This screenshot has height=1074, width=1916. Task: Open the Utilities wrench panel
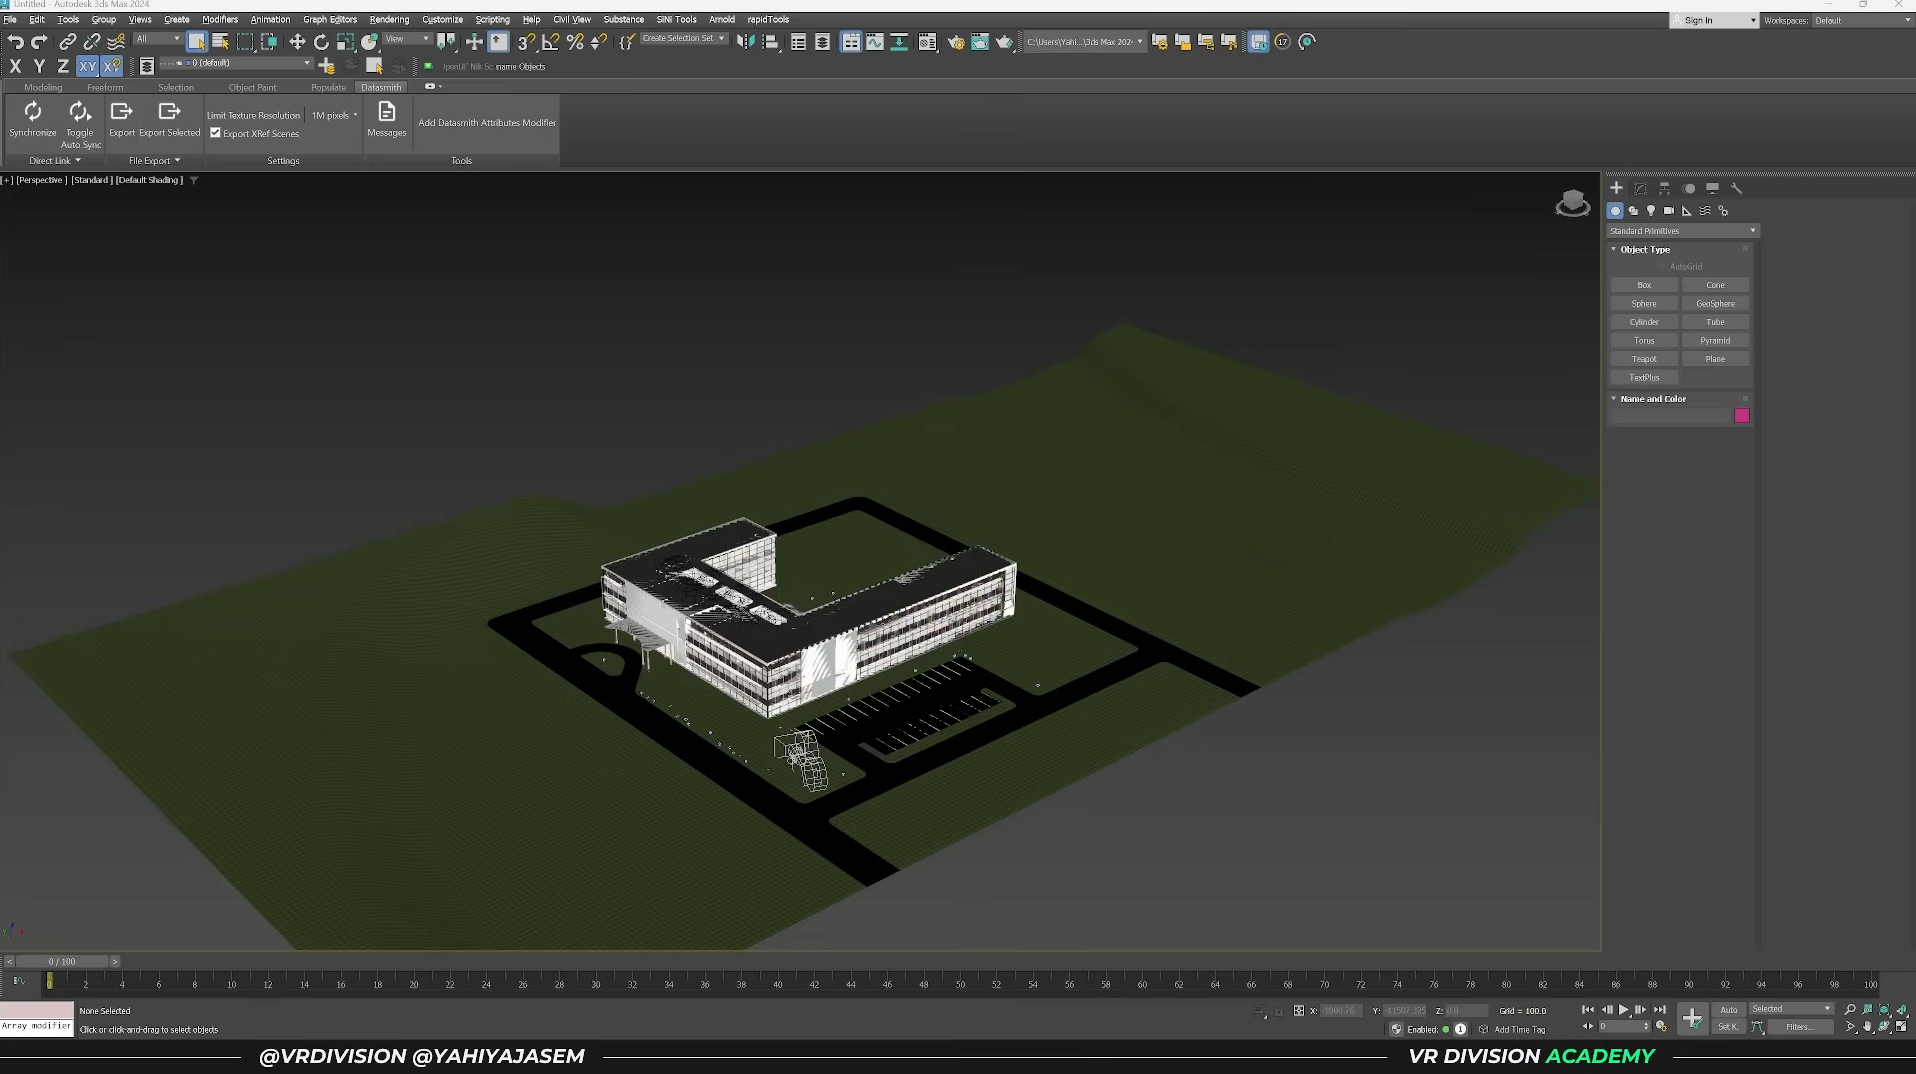(x=1737, y=188)
